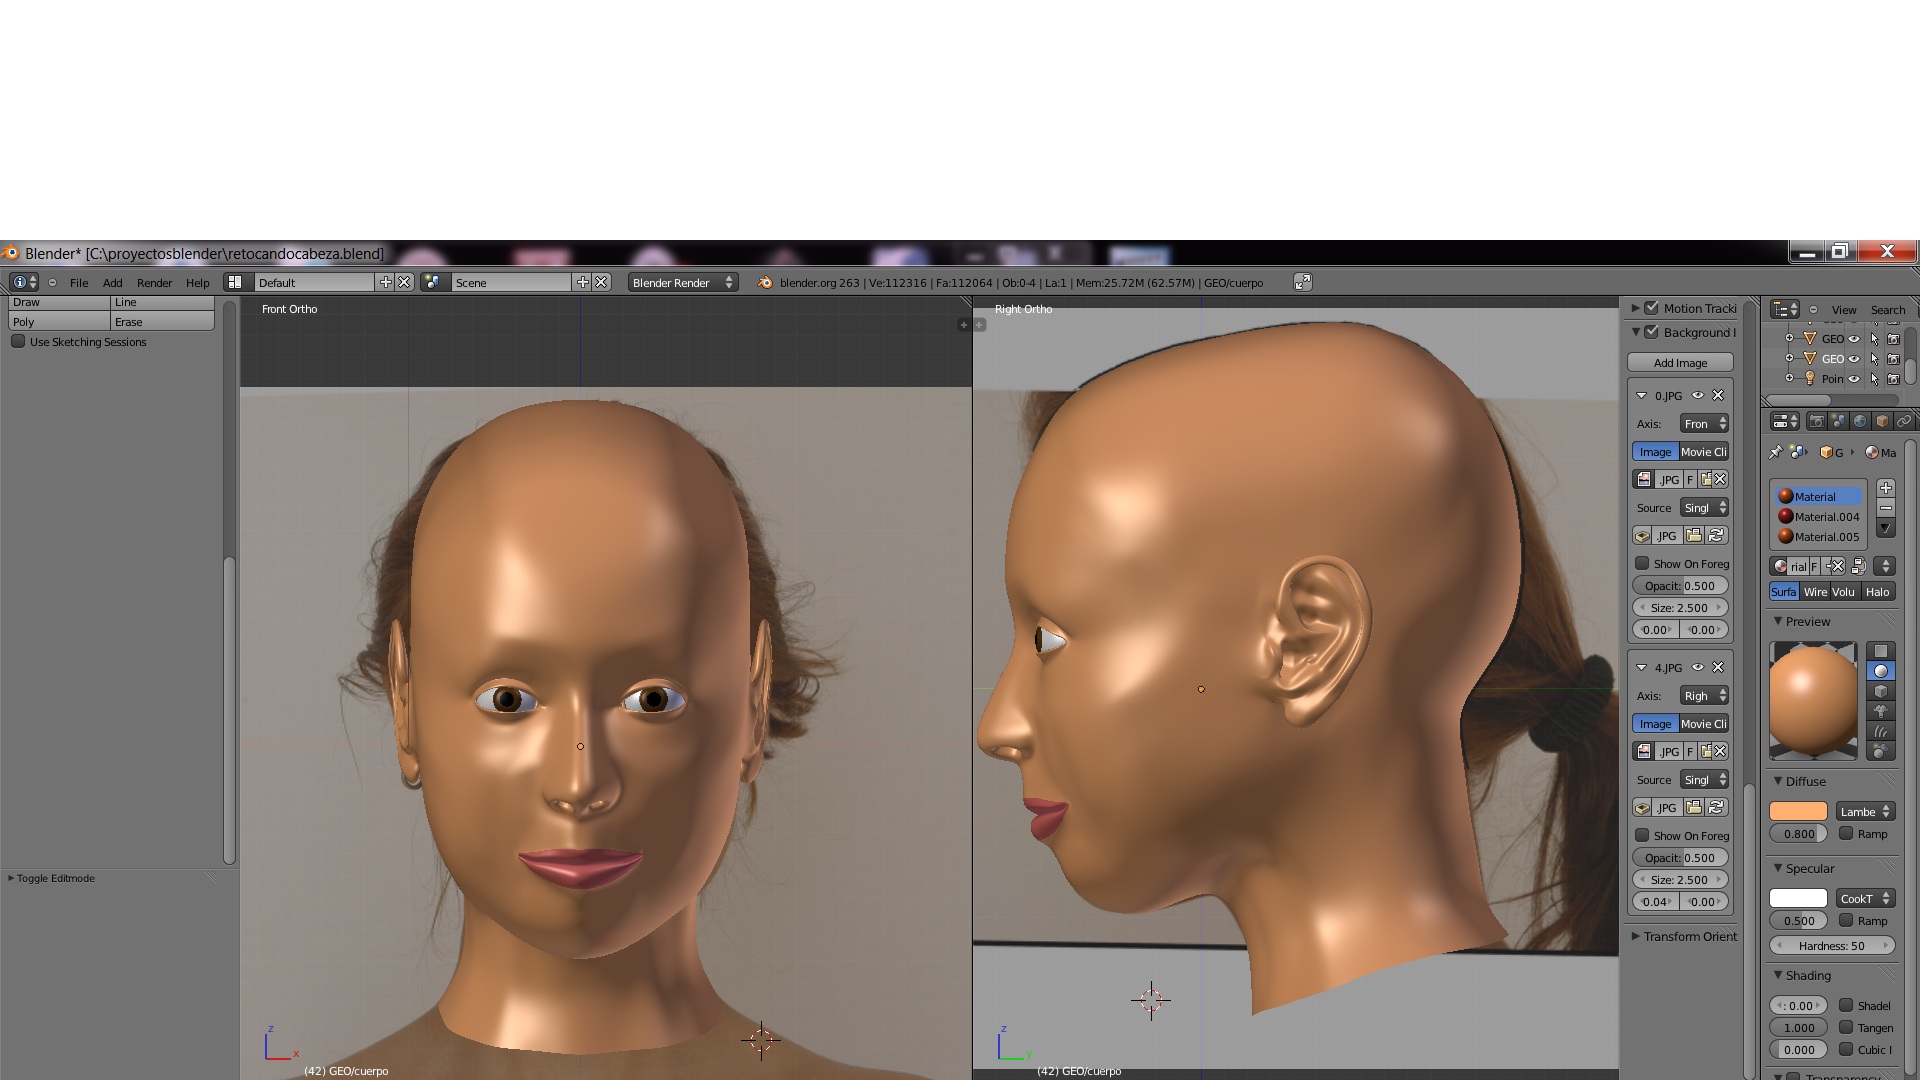
Task: Select monkey preview shape icon
Action: pyautogui.click(x=1881, y=711)
